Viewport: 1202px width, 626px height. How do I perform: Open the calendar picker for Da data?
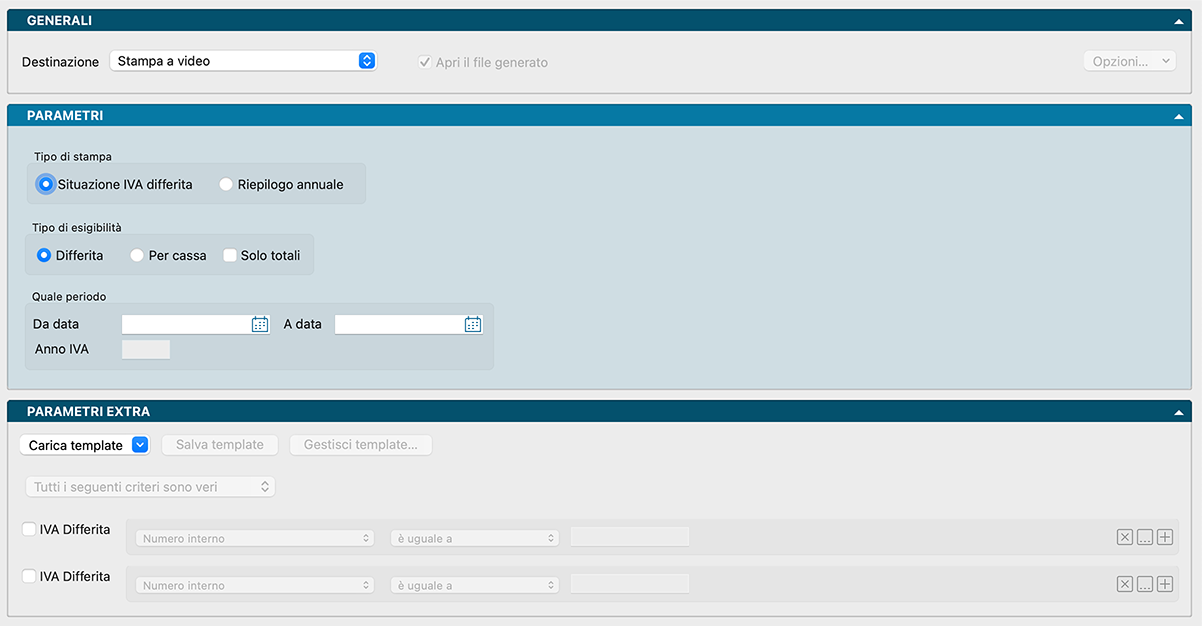[260, 324]
